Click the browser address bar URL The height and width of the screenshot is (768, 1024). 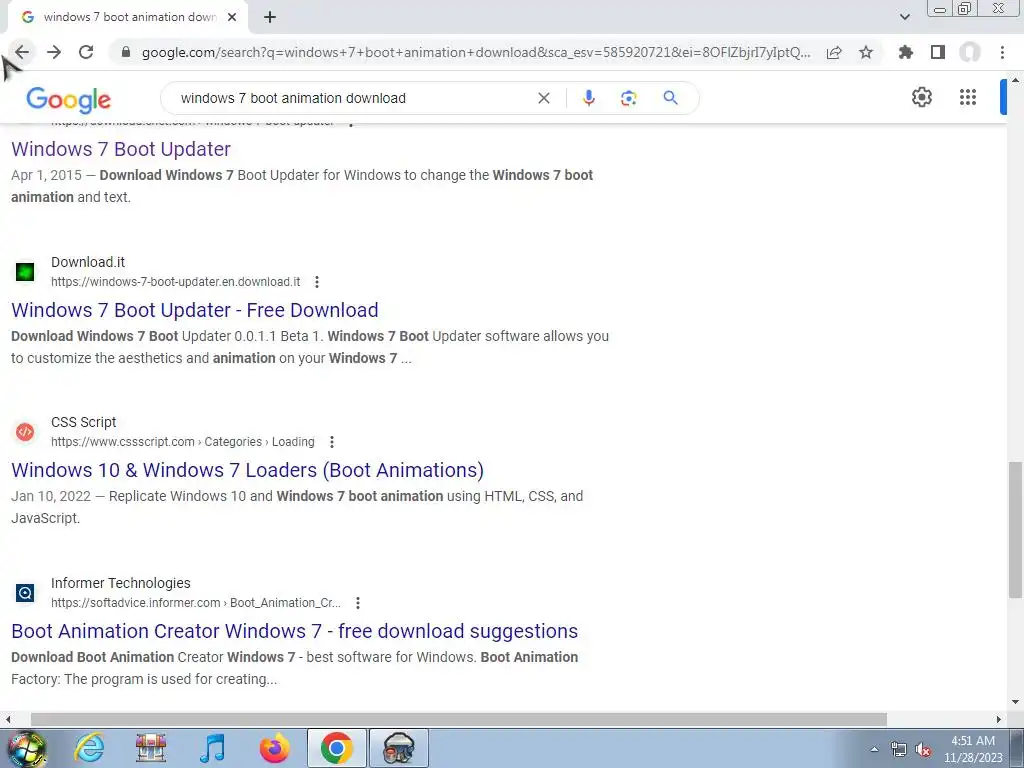pos(476,52)
